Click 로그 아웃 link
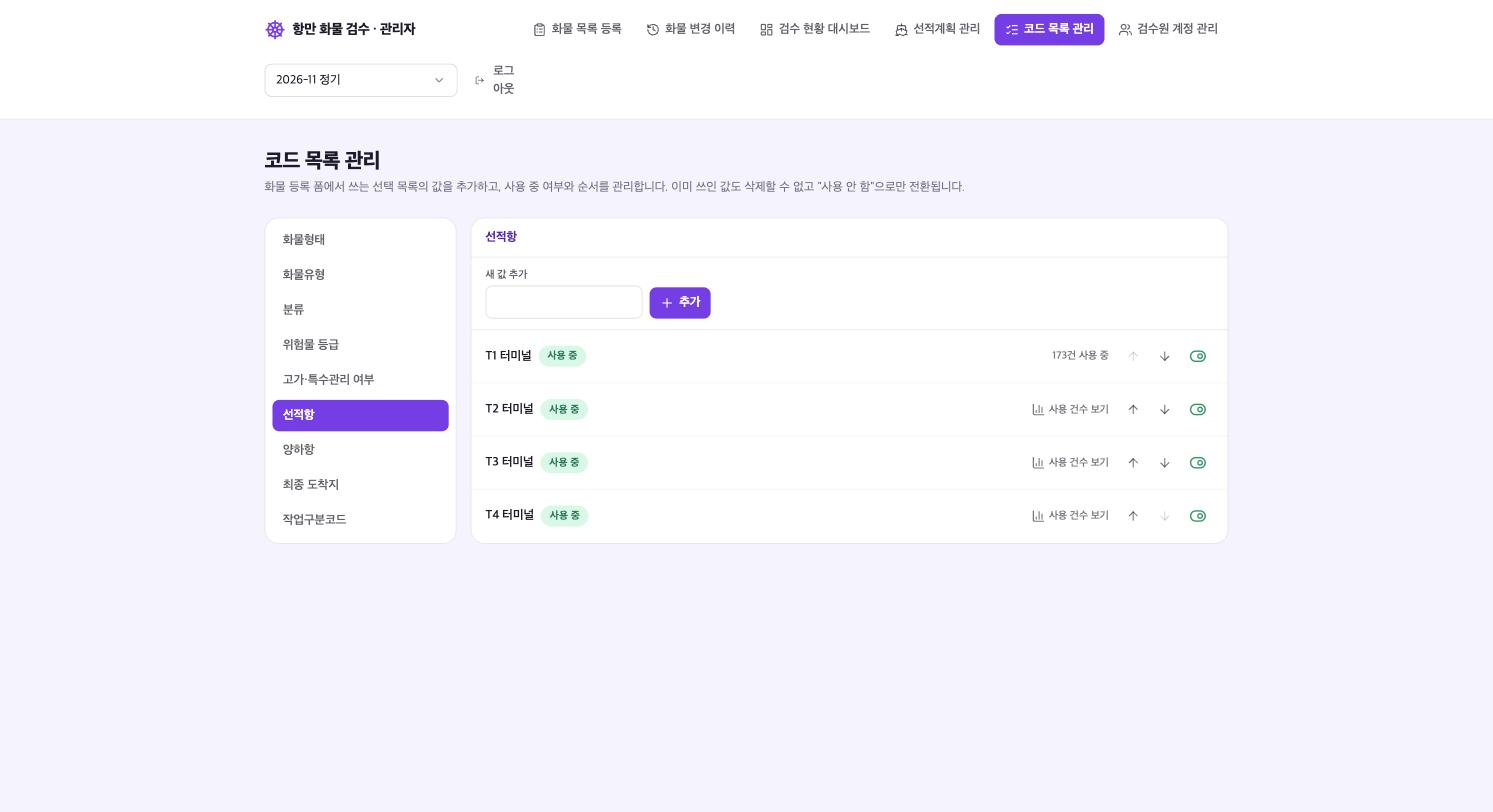This screenshot has width=1493, height=812. (494, 80)
